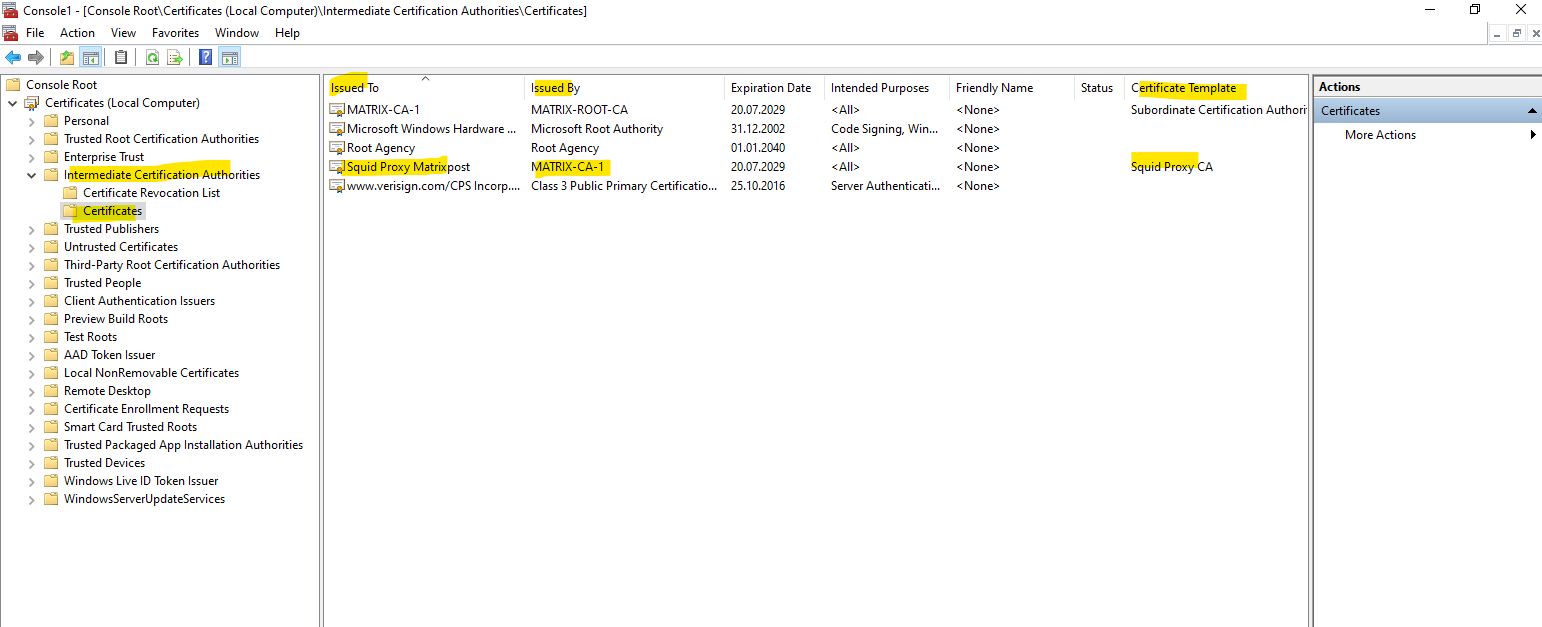Screen dimensions: 1542x627
Task: Select the Root Agency certificate
Action: coord(380,148)
